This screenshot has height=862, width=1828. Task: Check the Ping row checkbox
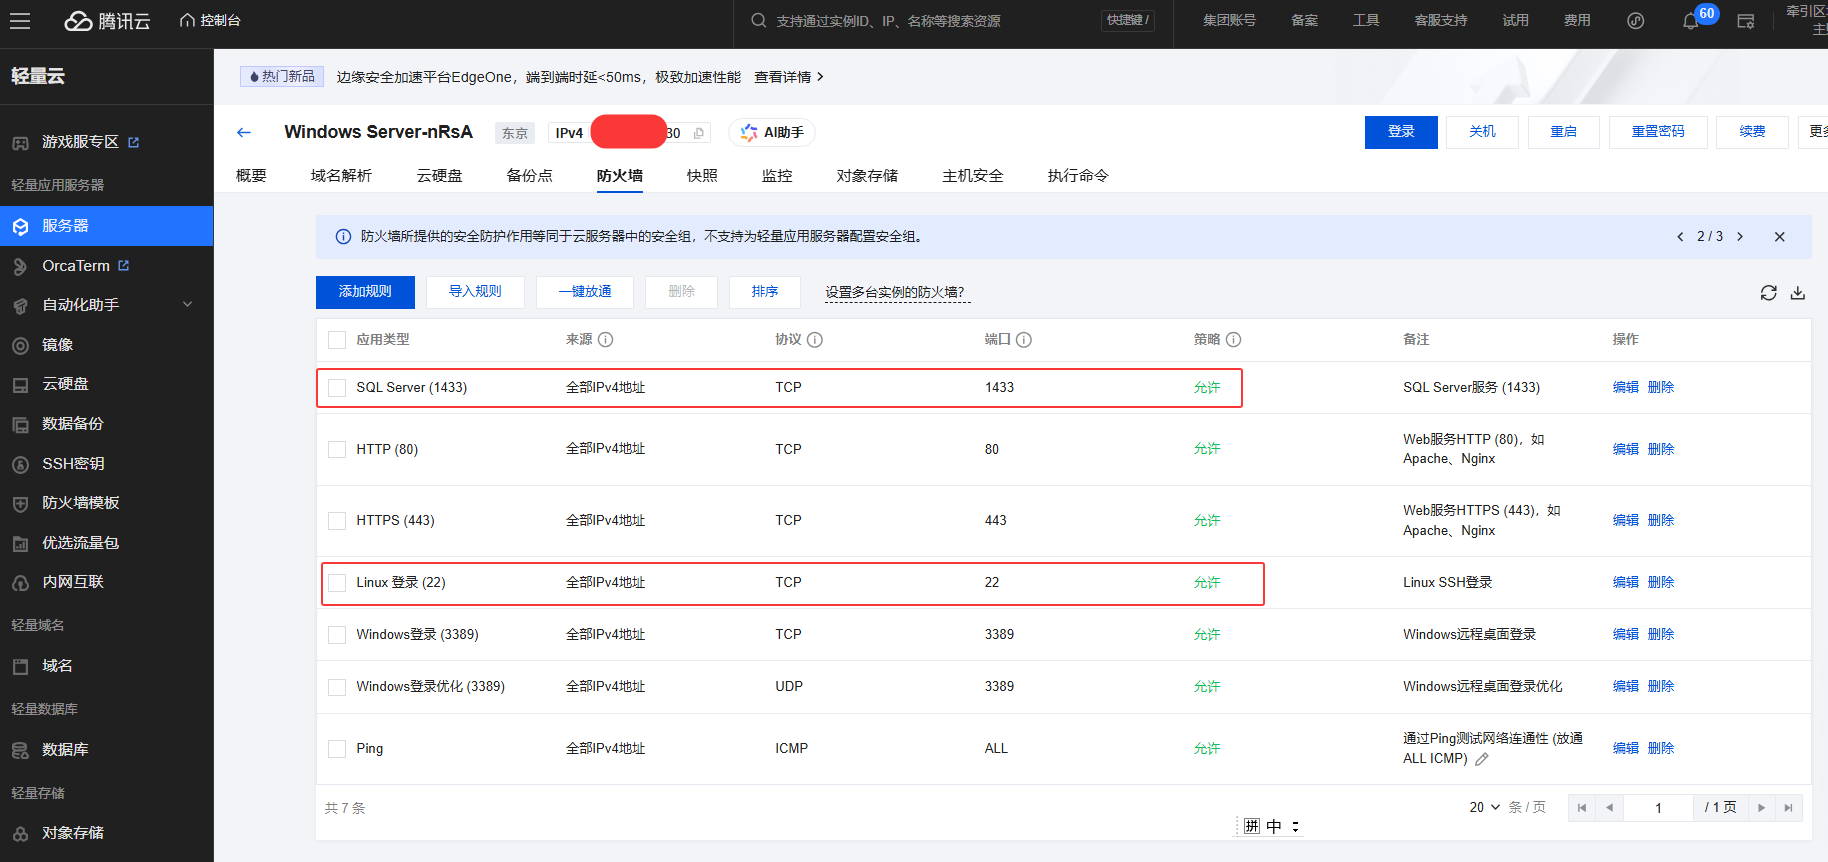337,749
